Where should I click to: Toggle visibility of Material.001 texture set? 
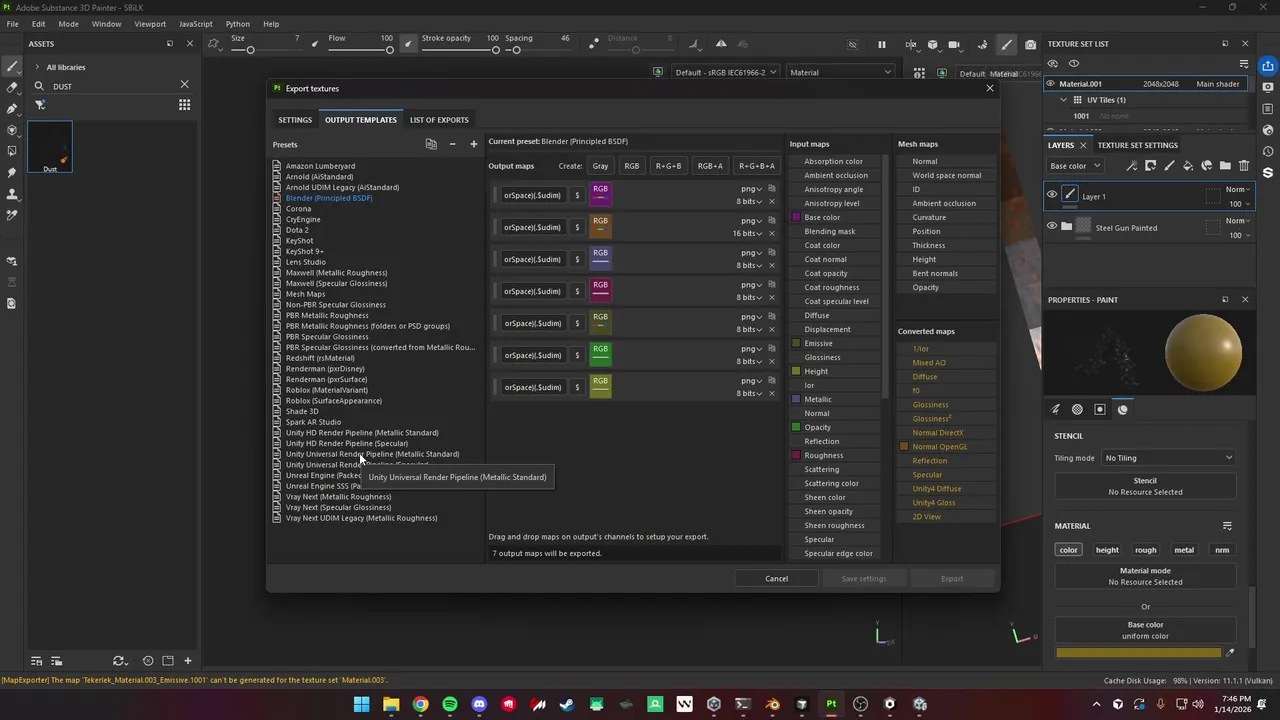pyautogui.click(x=1052, y=84)
